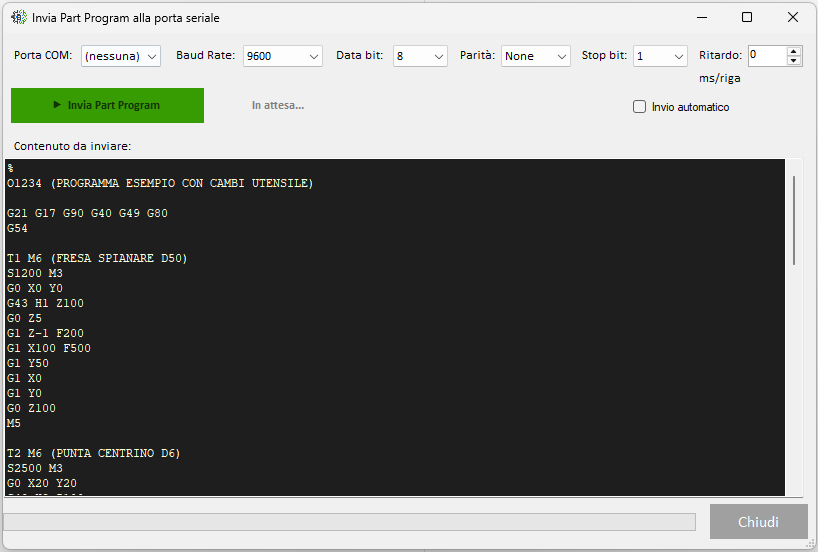
Task: Enable the Invio automatico checkbox
Action: (639, 106)
